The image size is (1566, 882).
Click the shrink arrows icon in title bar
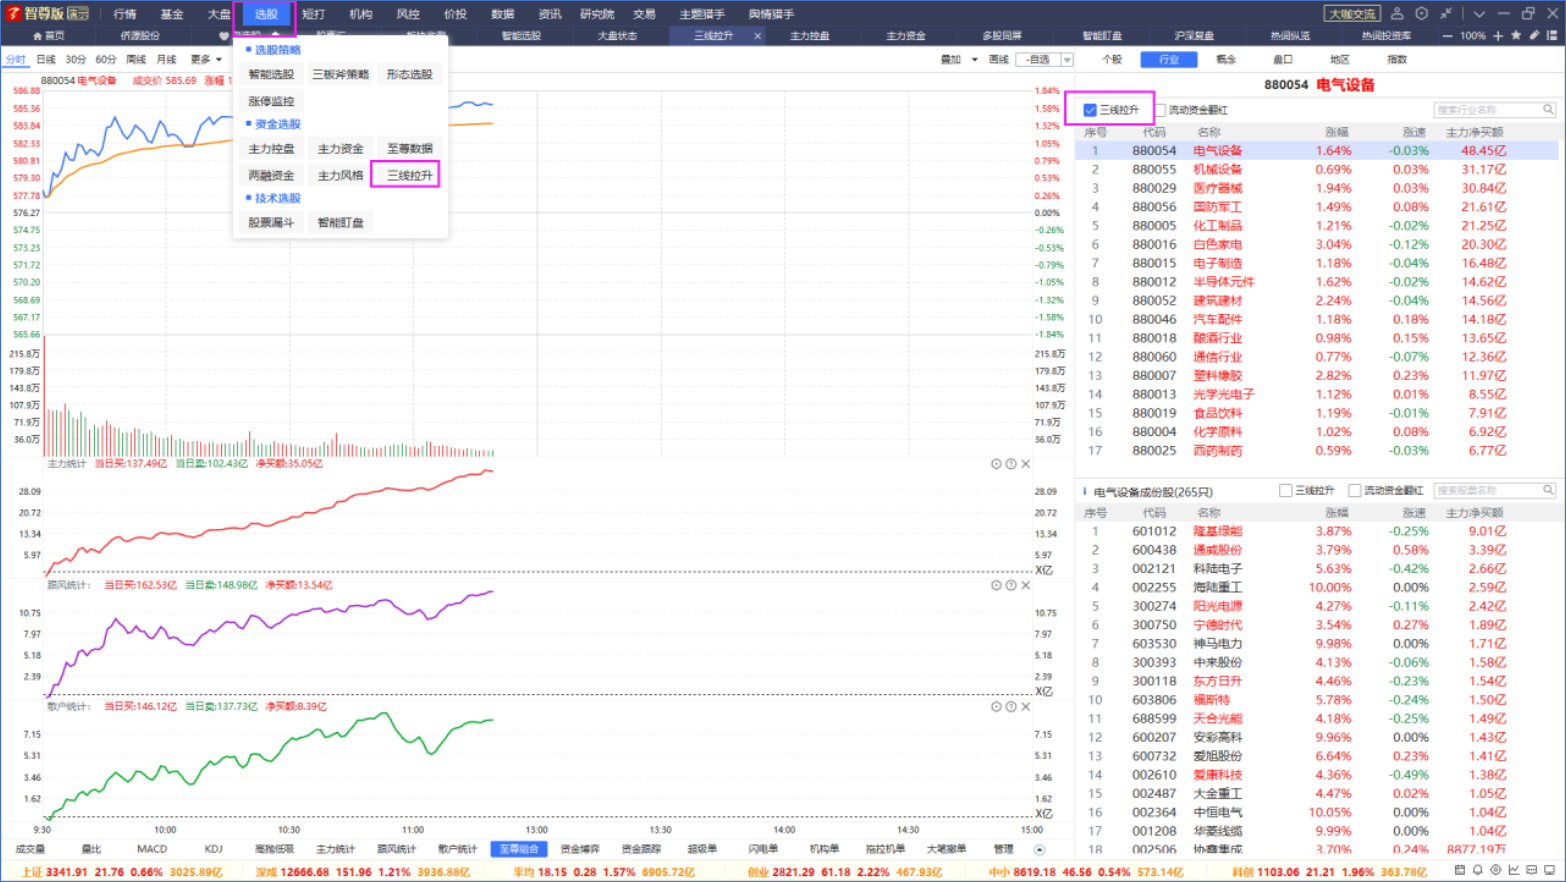coord(1445,14)
